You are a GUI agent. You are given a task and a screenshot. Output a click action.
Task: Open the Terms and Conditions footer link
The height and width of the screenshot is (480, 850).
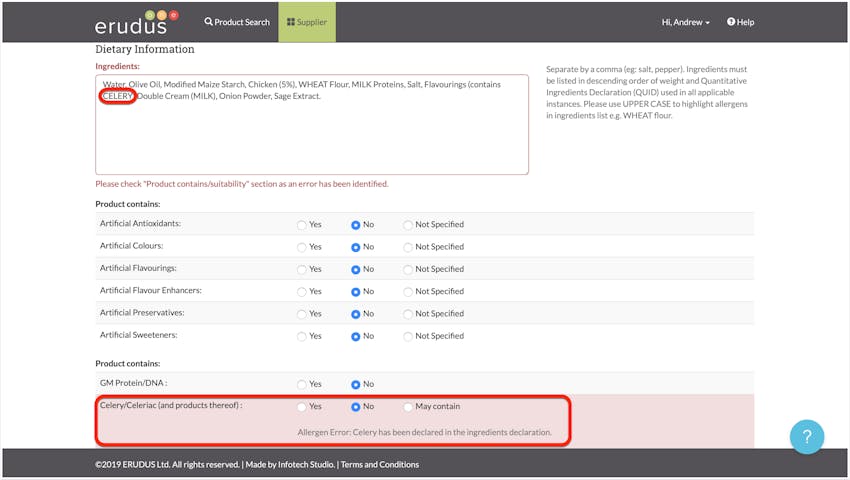pos(380,465)
